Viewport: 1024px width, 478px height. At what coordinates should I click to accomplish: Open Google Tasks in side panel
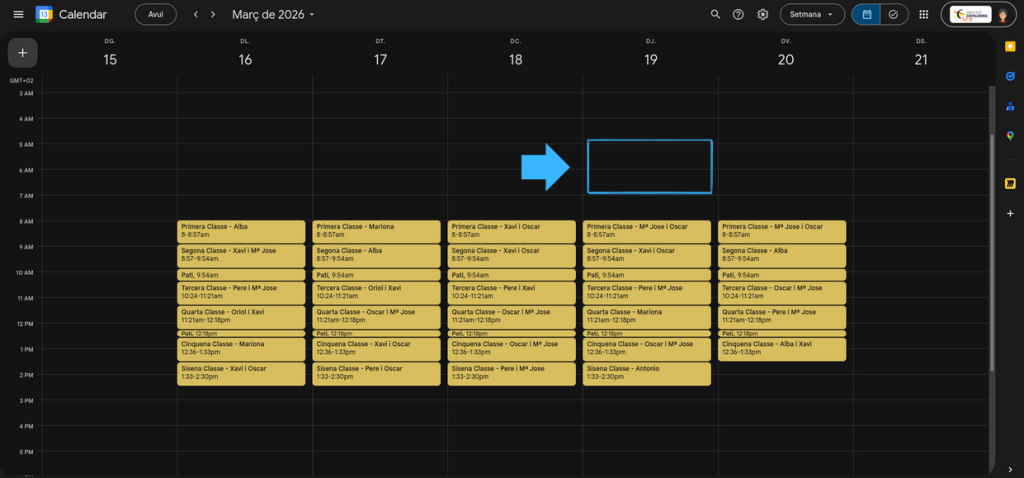[x=1010, y=76]
